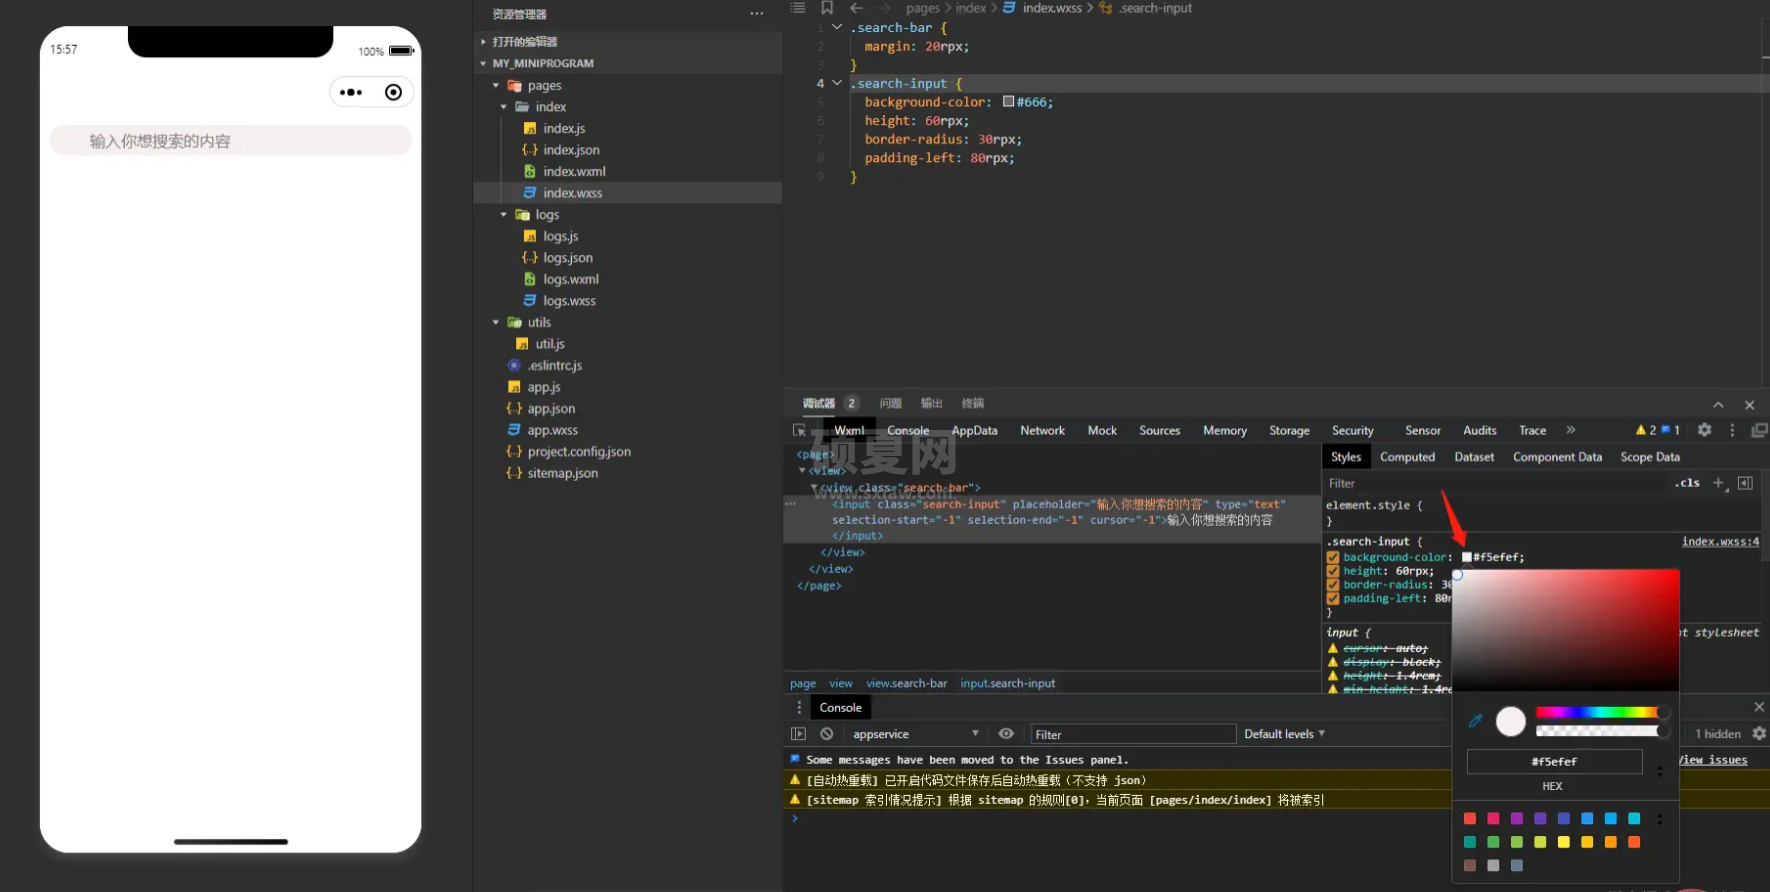Toggle computed styles sidebar pane icon
This screenshot has height=892, width=1770.
[x=1745, y=483]
